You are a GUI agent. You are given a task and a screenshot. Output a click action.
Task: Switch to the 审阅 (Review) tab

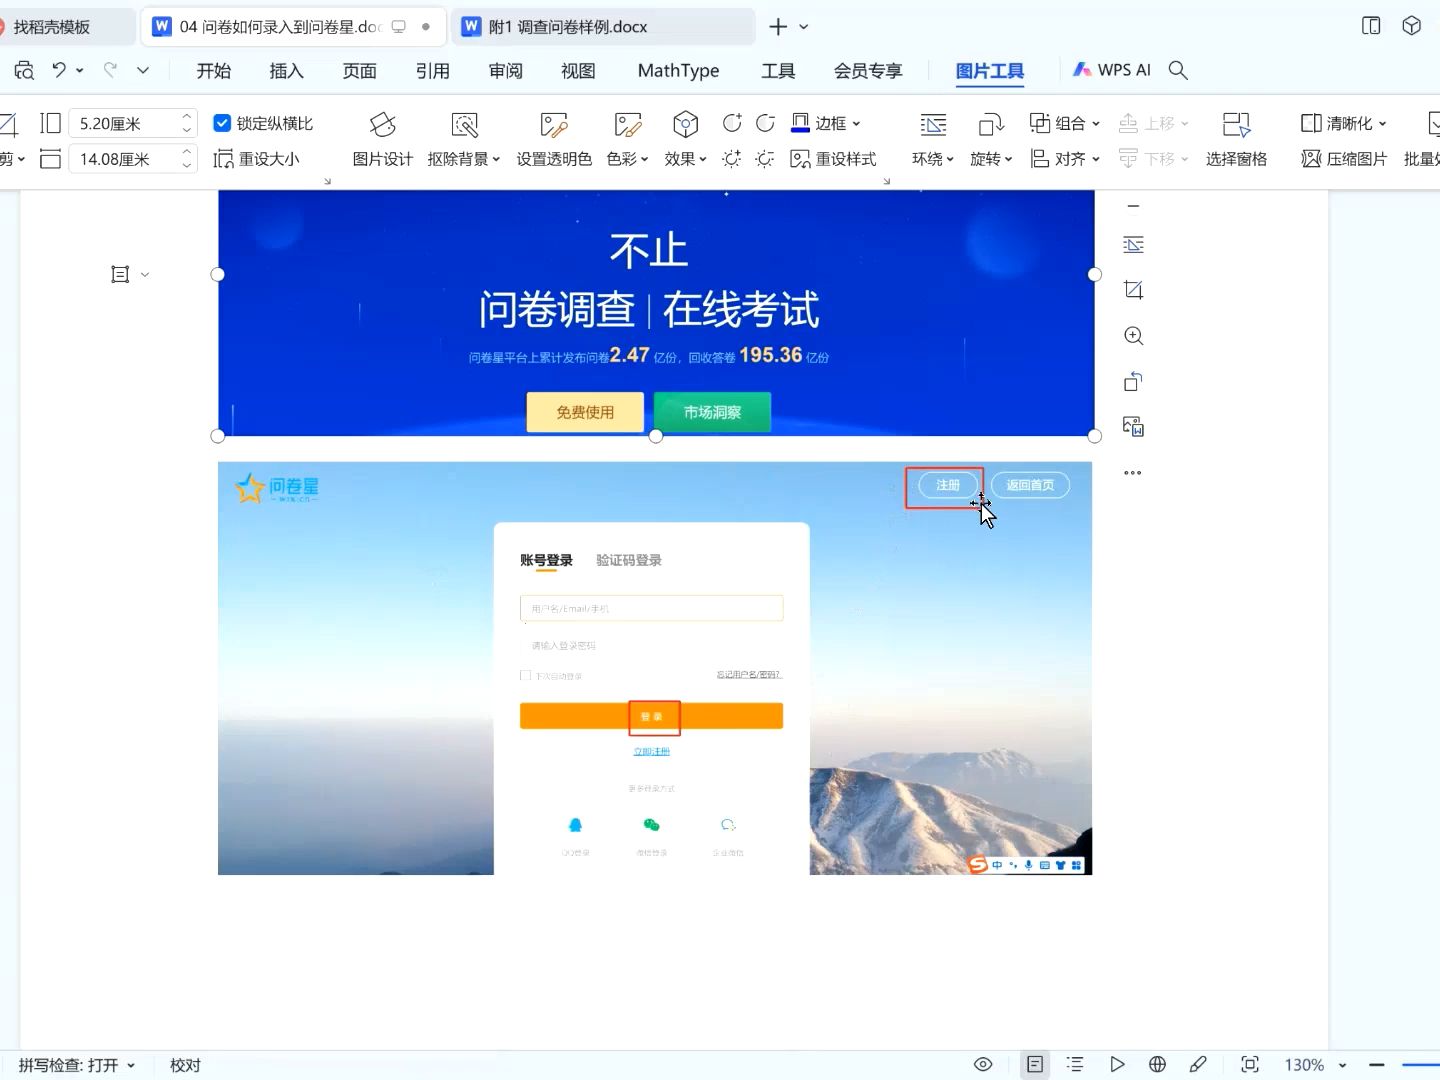tap(505, 70)
